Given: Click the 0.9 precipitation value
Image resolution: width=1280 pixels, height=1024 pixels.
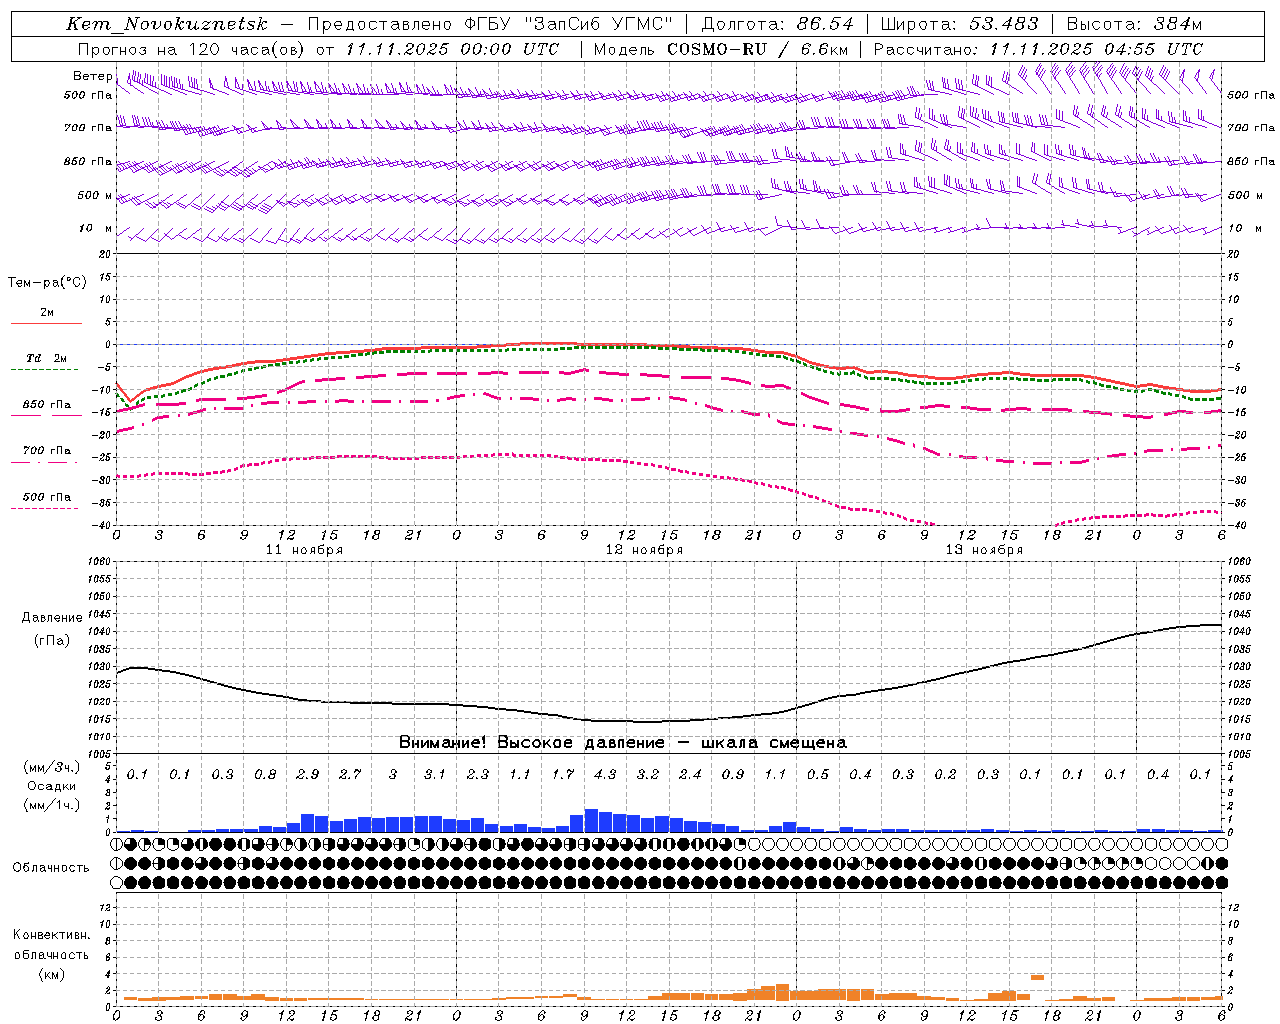Looking at the screenshot, I should [x=733, y=775].
